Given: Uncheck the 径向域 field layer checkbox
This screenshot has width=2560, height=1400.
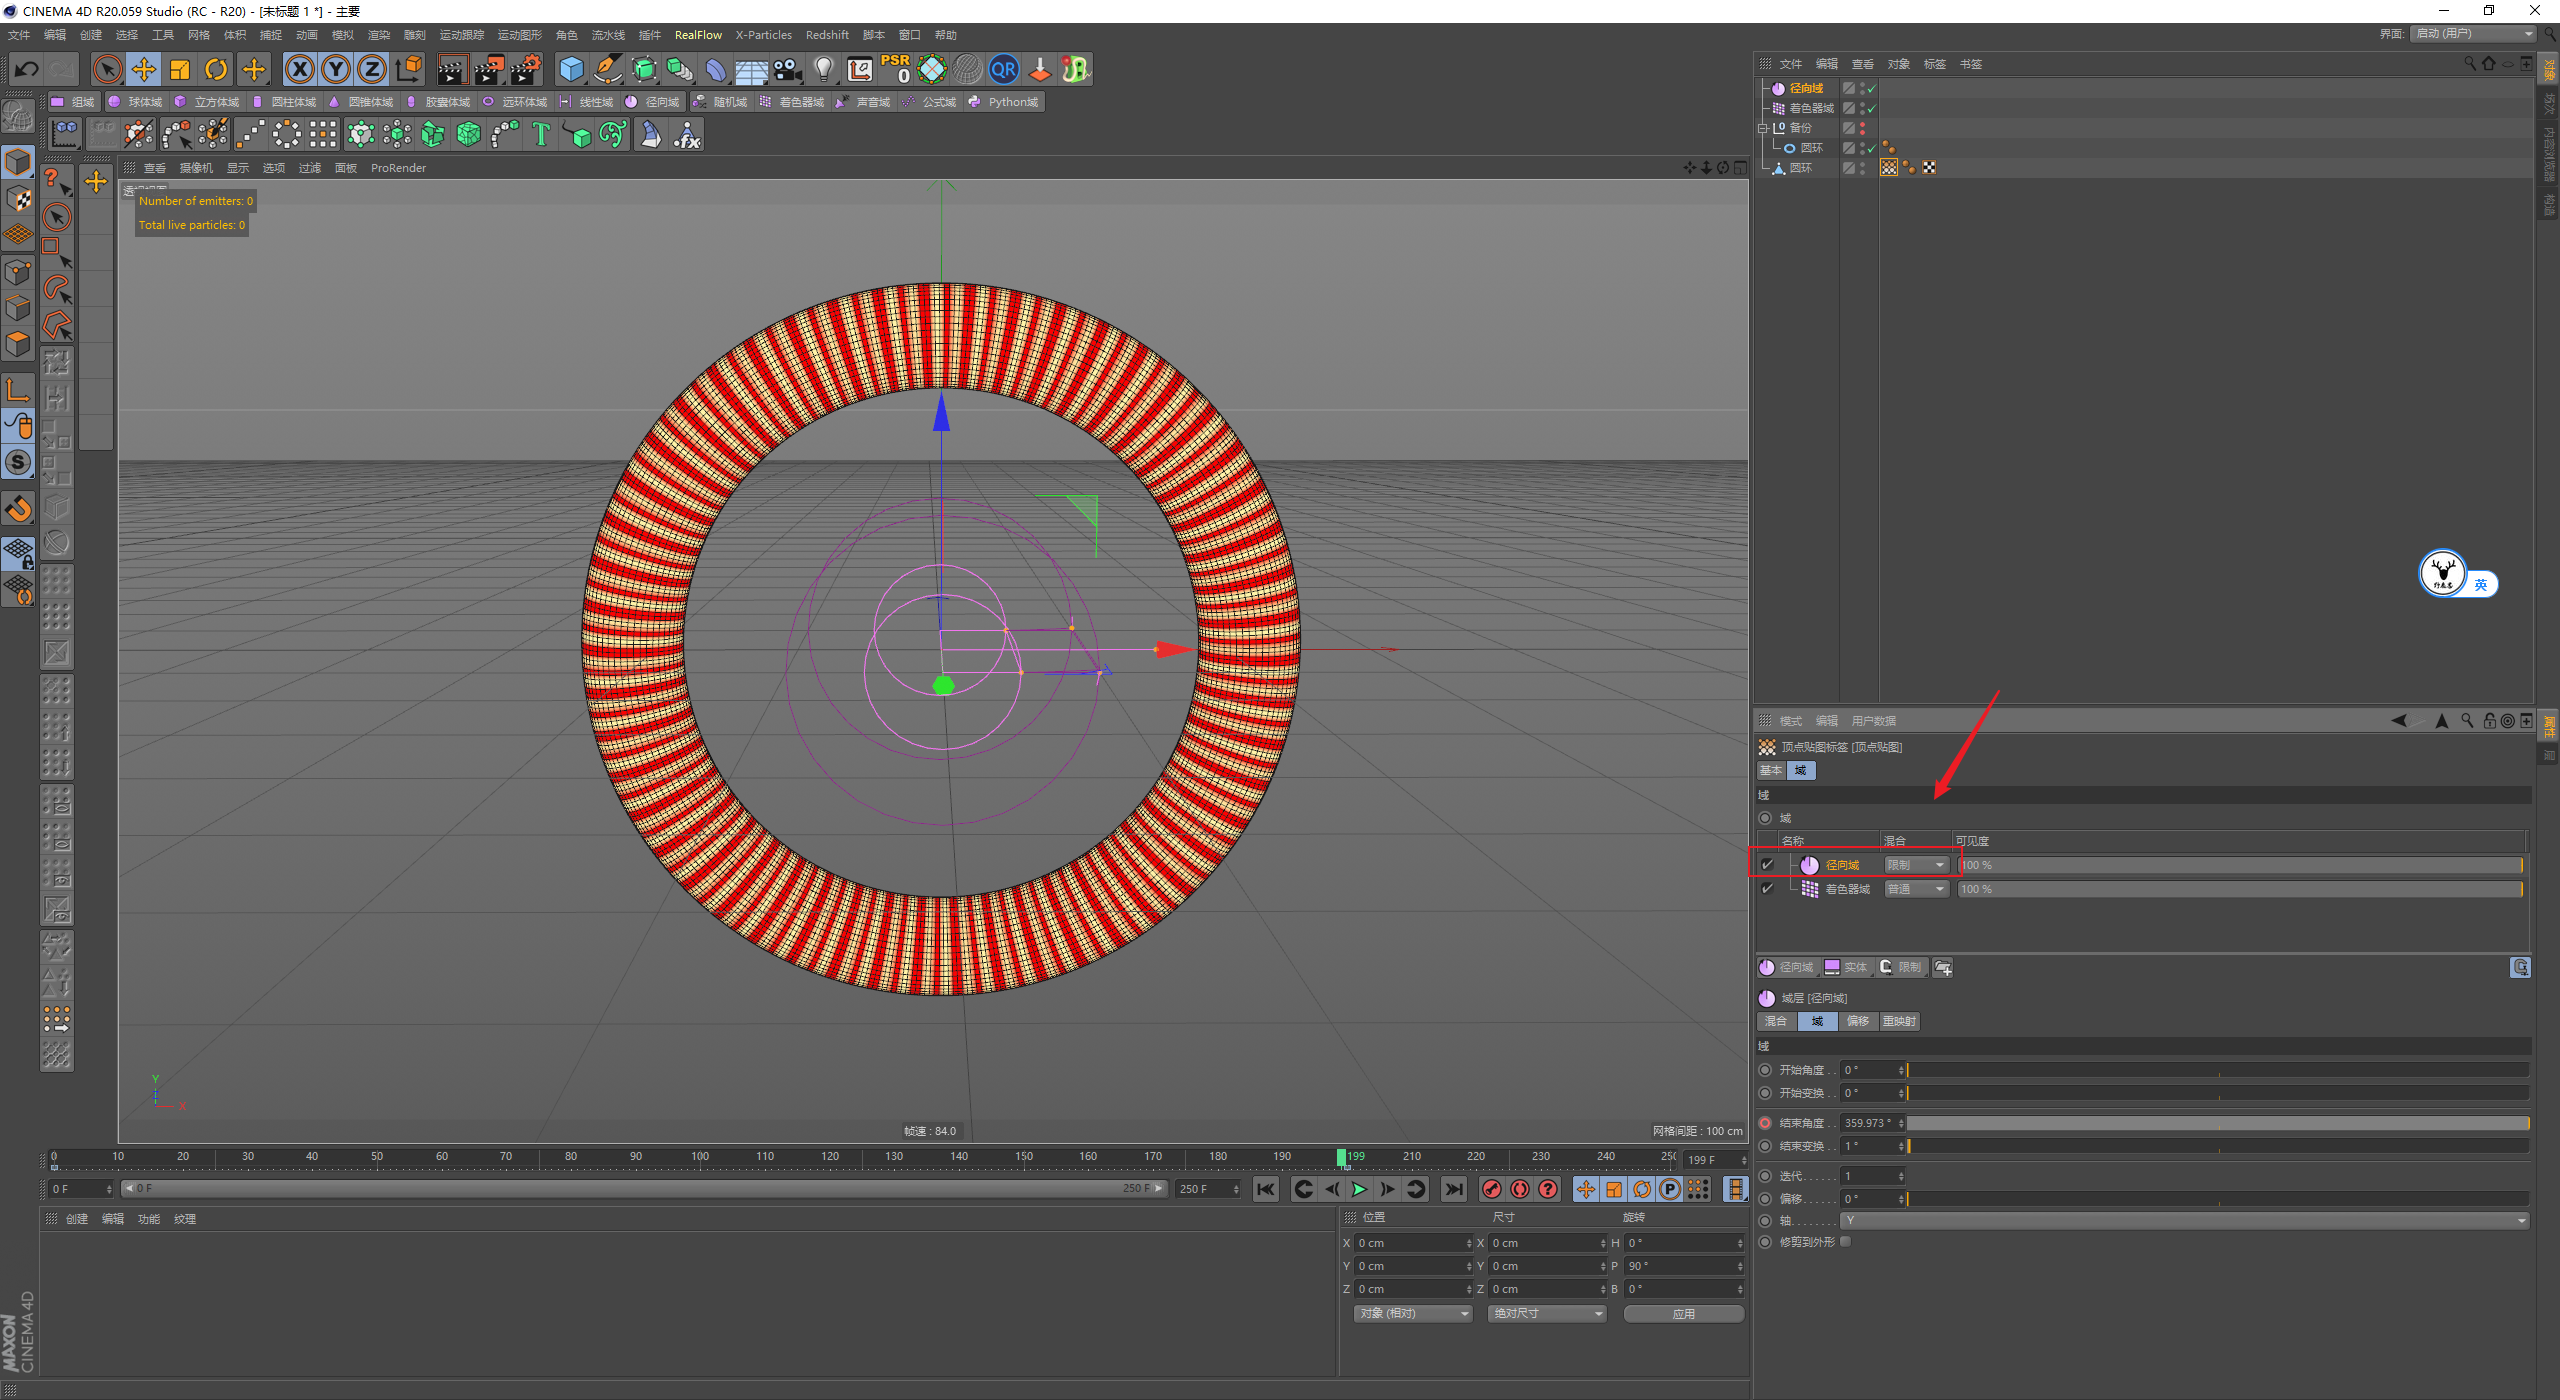Looking at the screenshot, I should coord(1767,865).
